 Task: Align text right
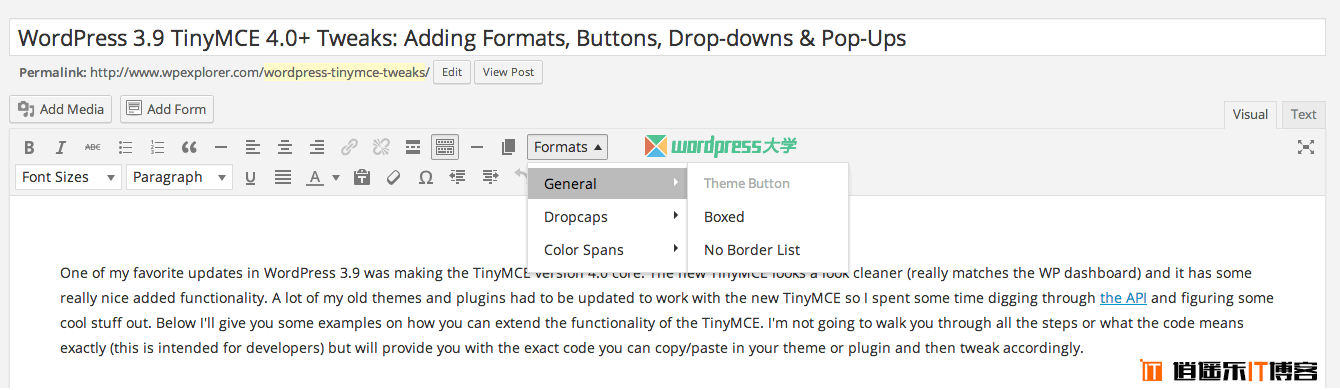pyautogui.click(x=317, y=148)
